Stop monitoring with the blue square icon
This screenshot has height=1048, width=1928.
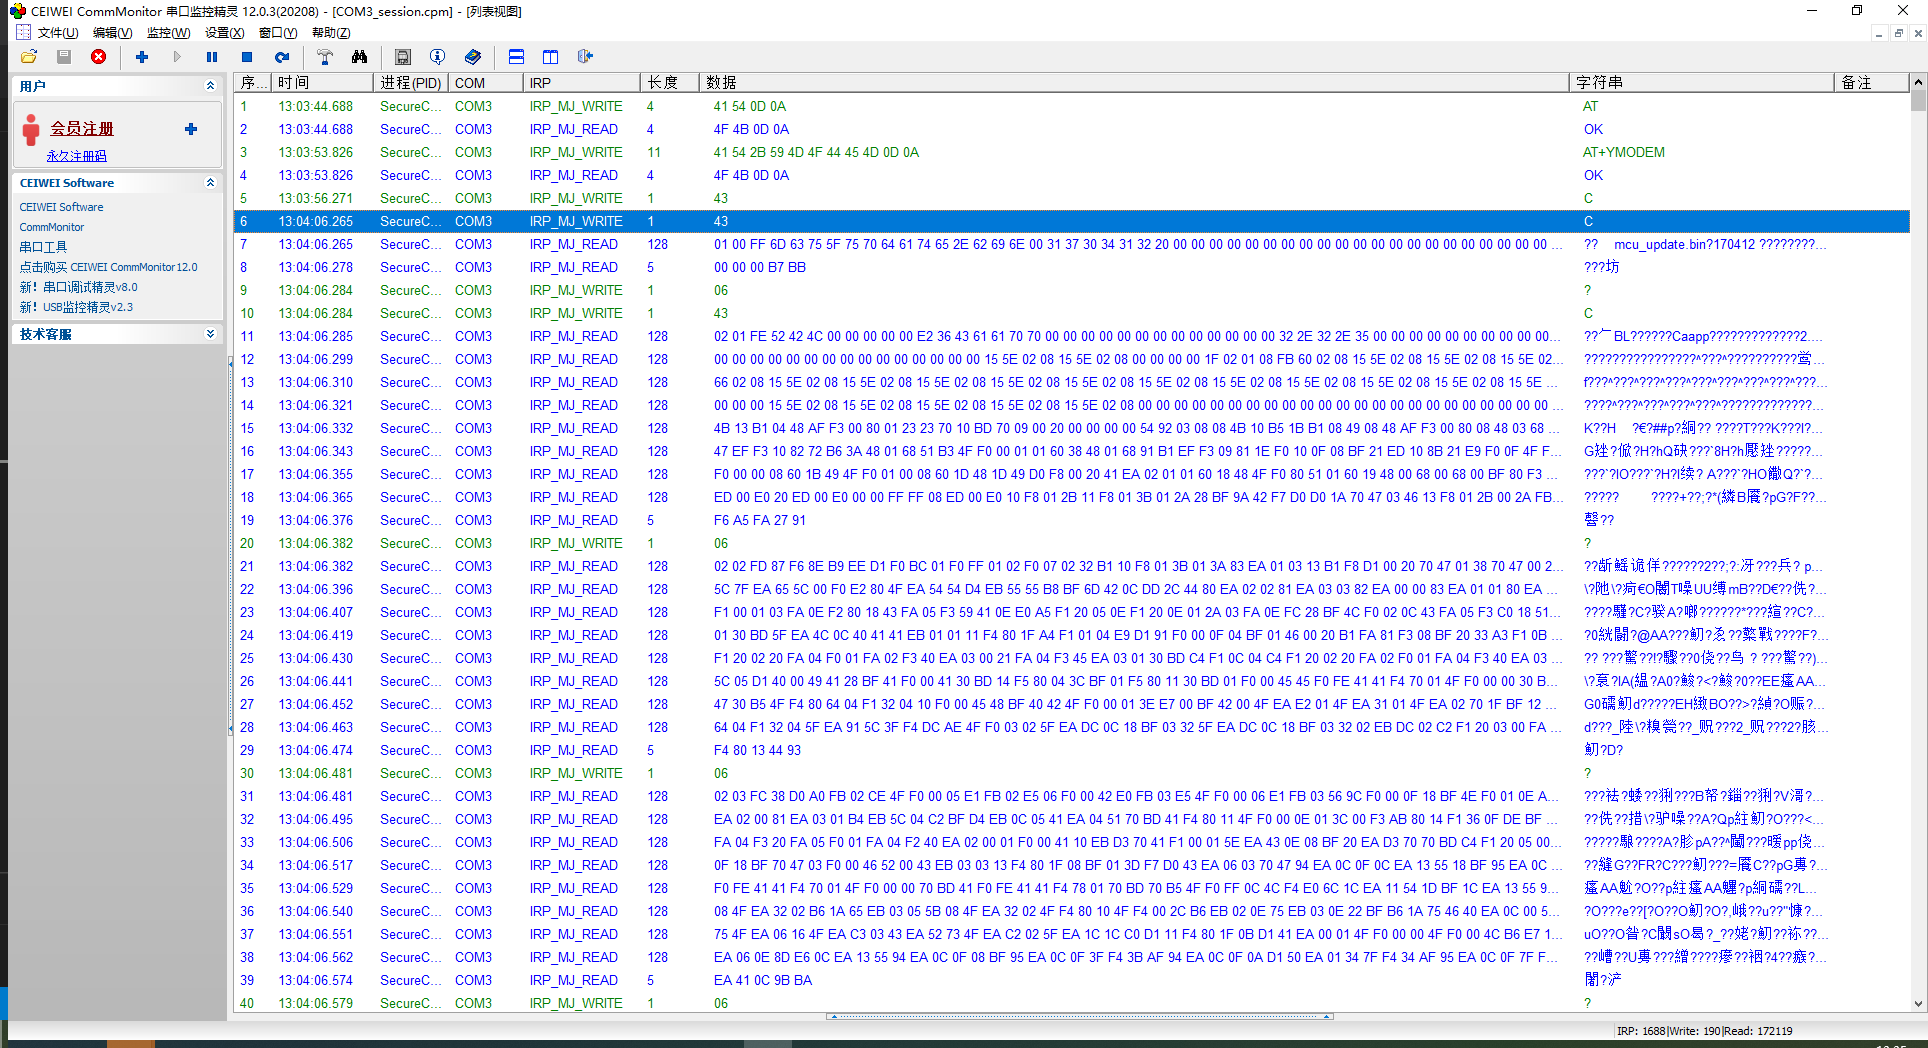tap(247, 57)
